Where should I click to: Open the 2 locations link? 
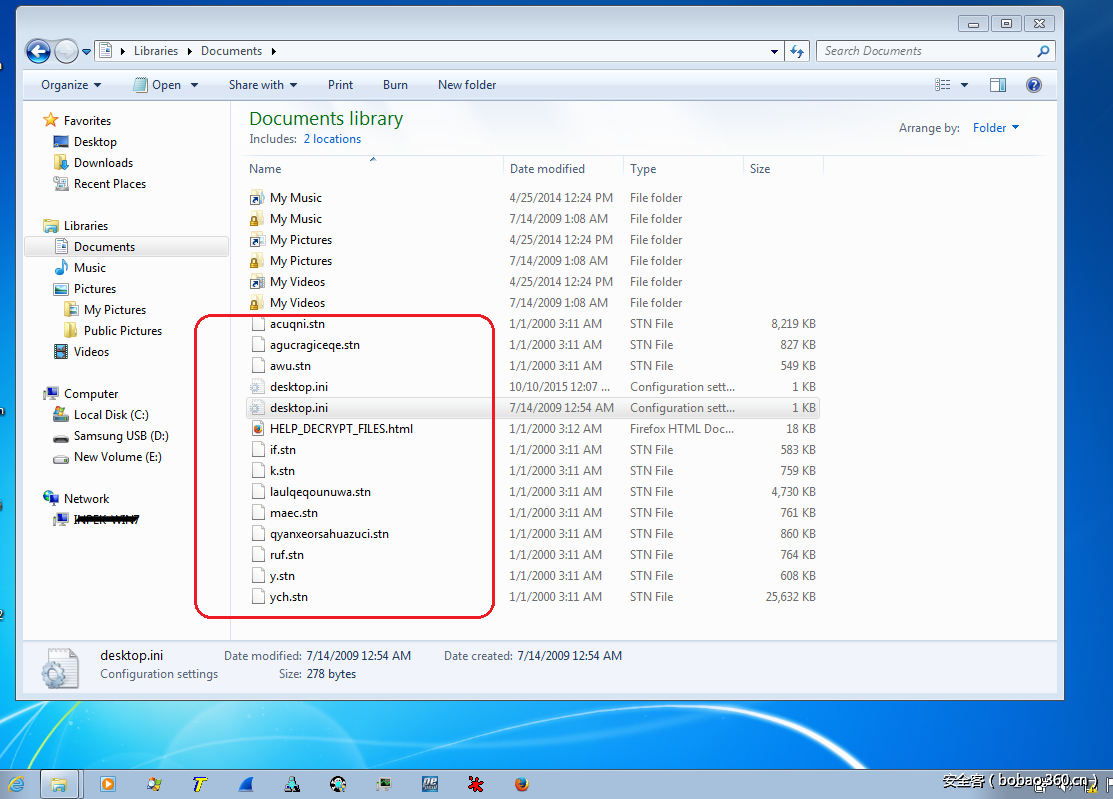tap(332, 139)
